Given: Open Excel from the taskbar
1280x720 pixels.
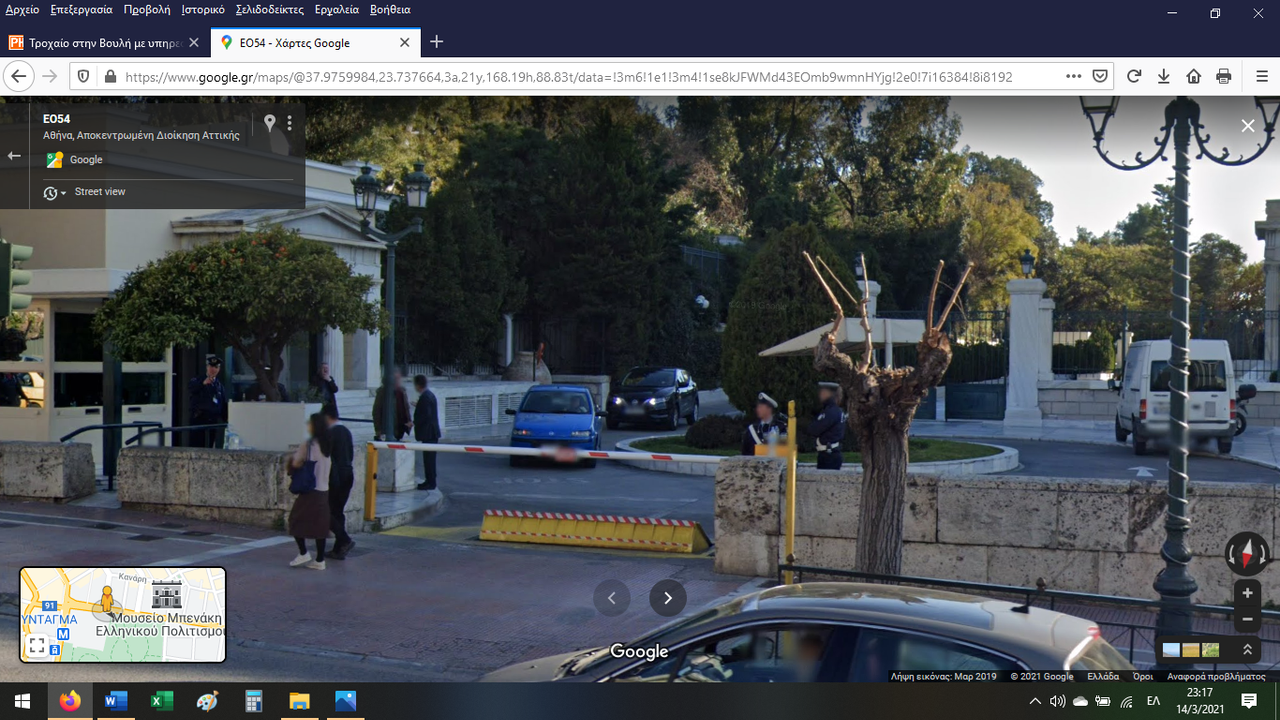Looking at the screenshot, I should [x=161, y=701].
